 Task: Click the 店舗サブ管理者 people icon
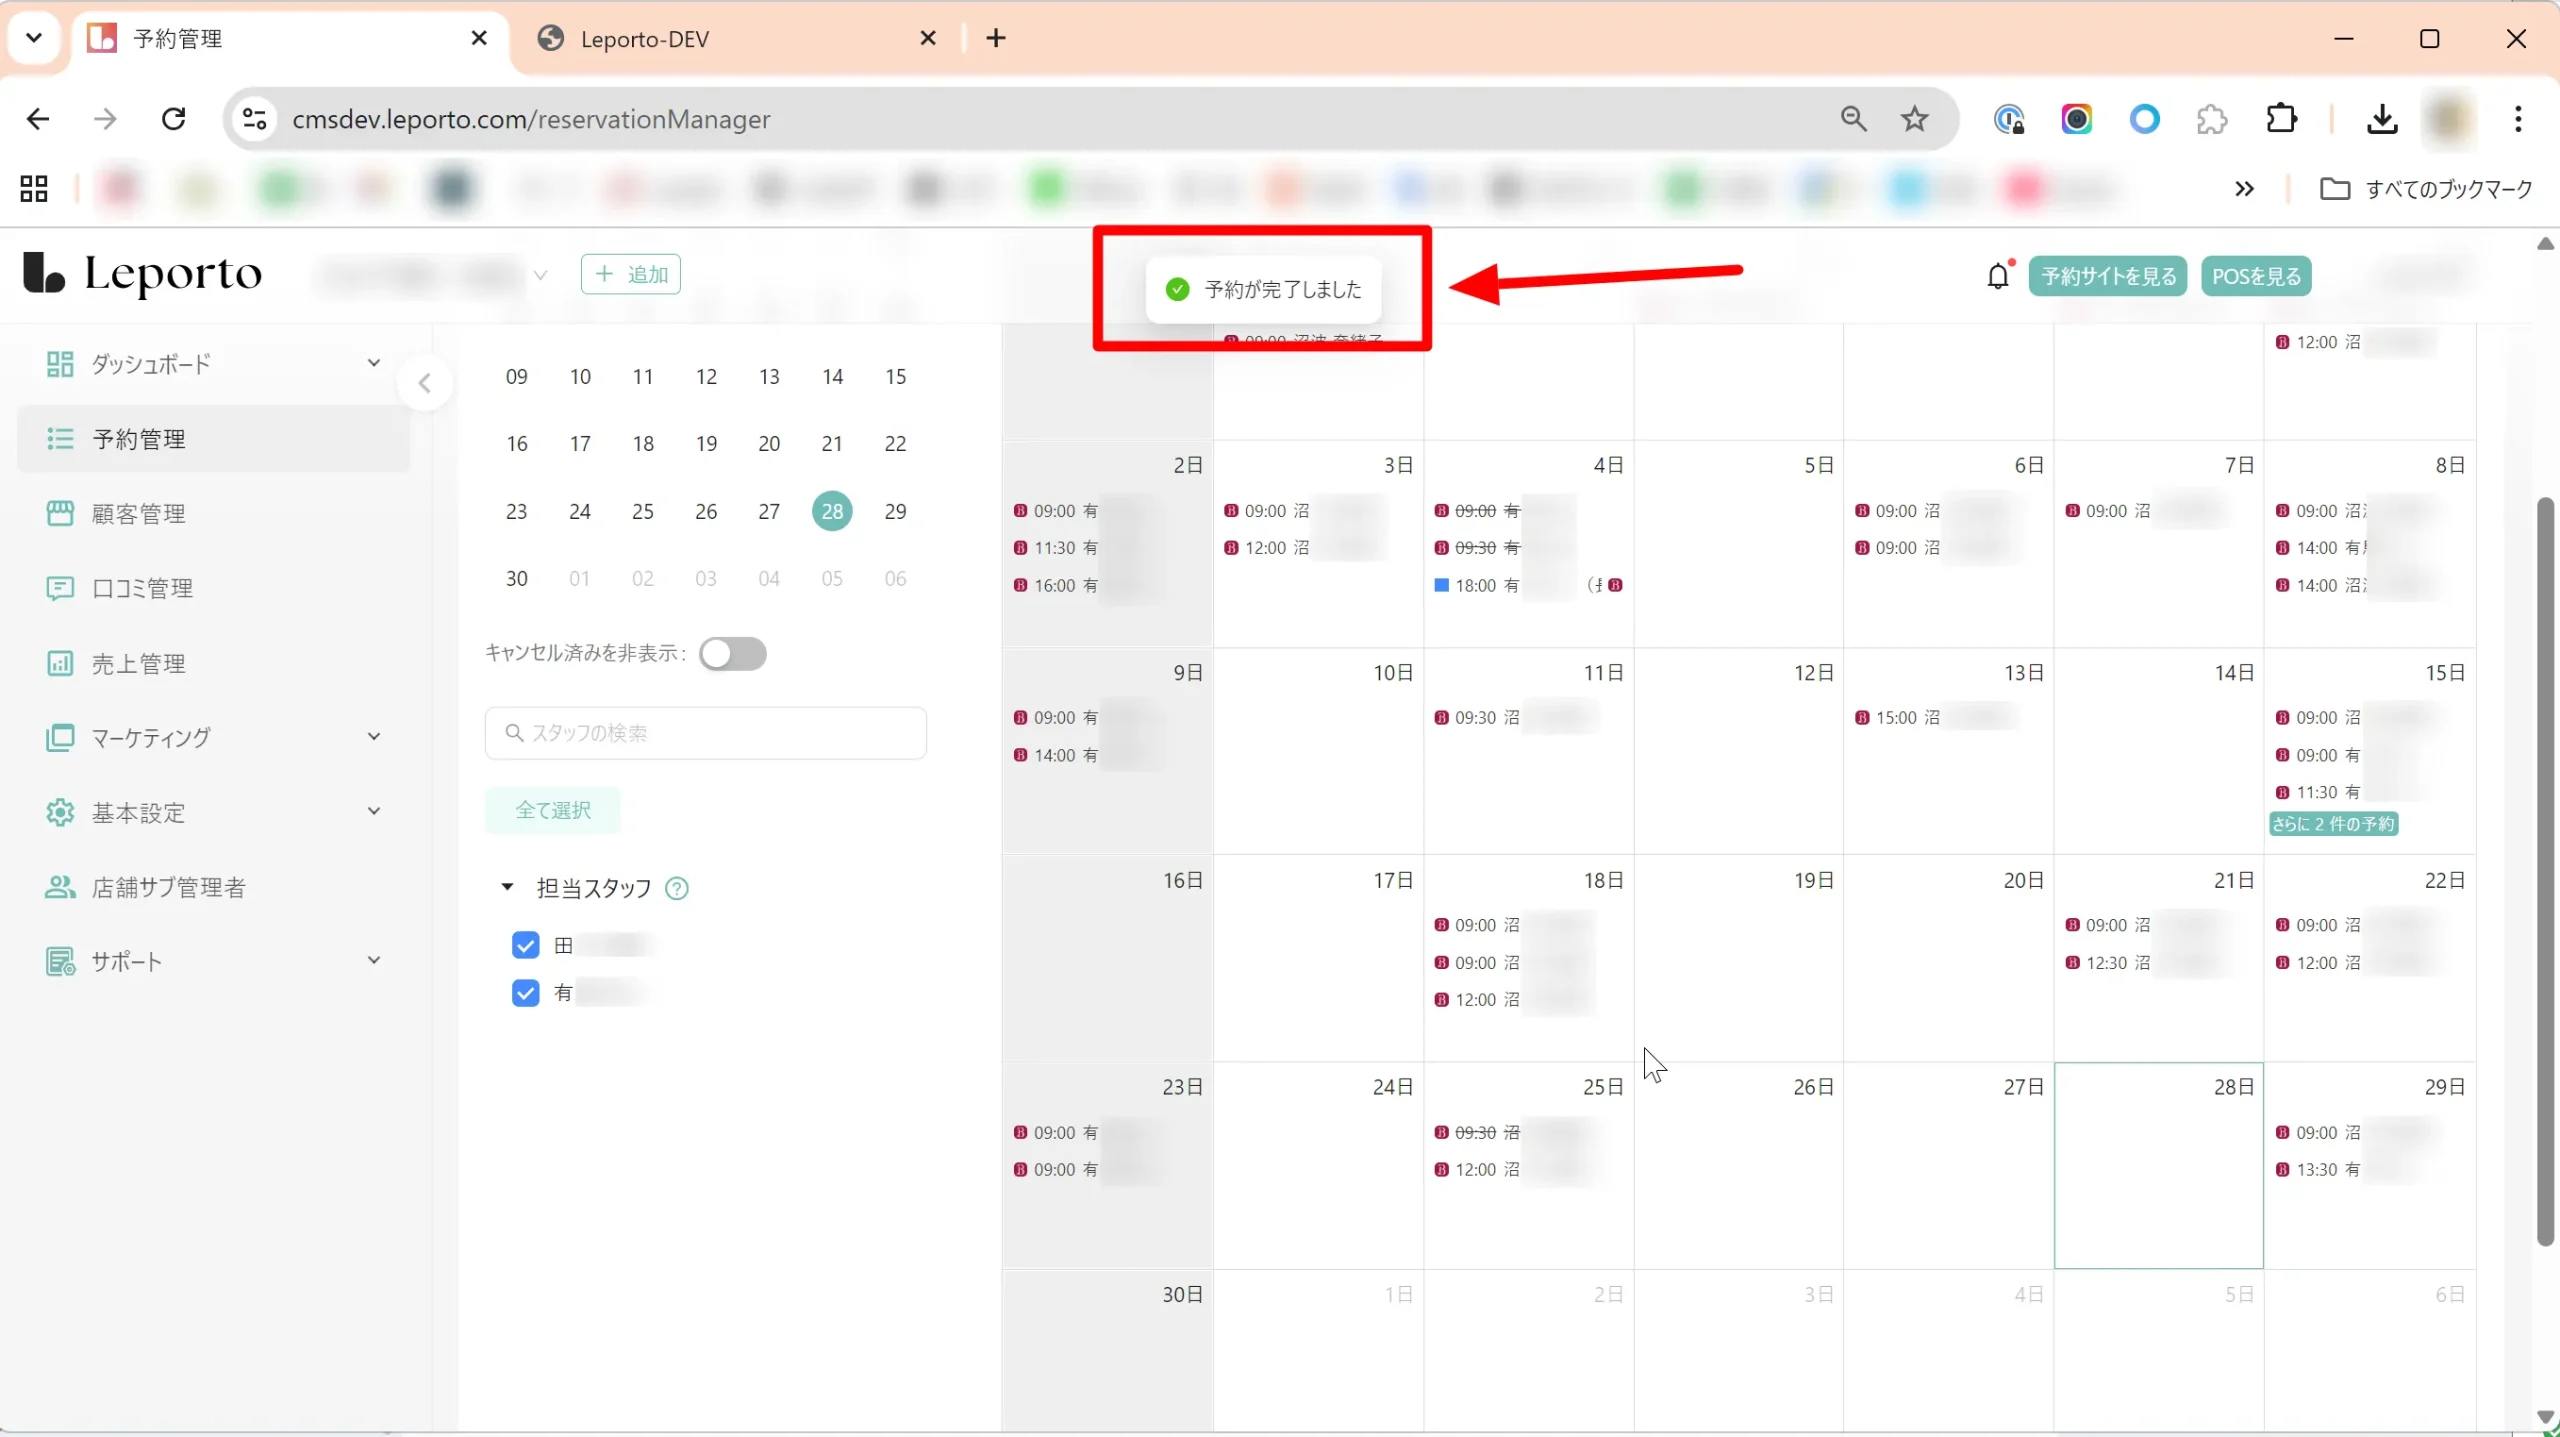pyautogui.click(x=60, y=887)
